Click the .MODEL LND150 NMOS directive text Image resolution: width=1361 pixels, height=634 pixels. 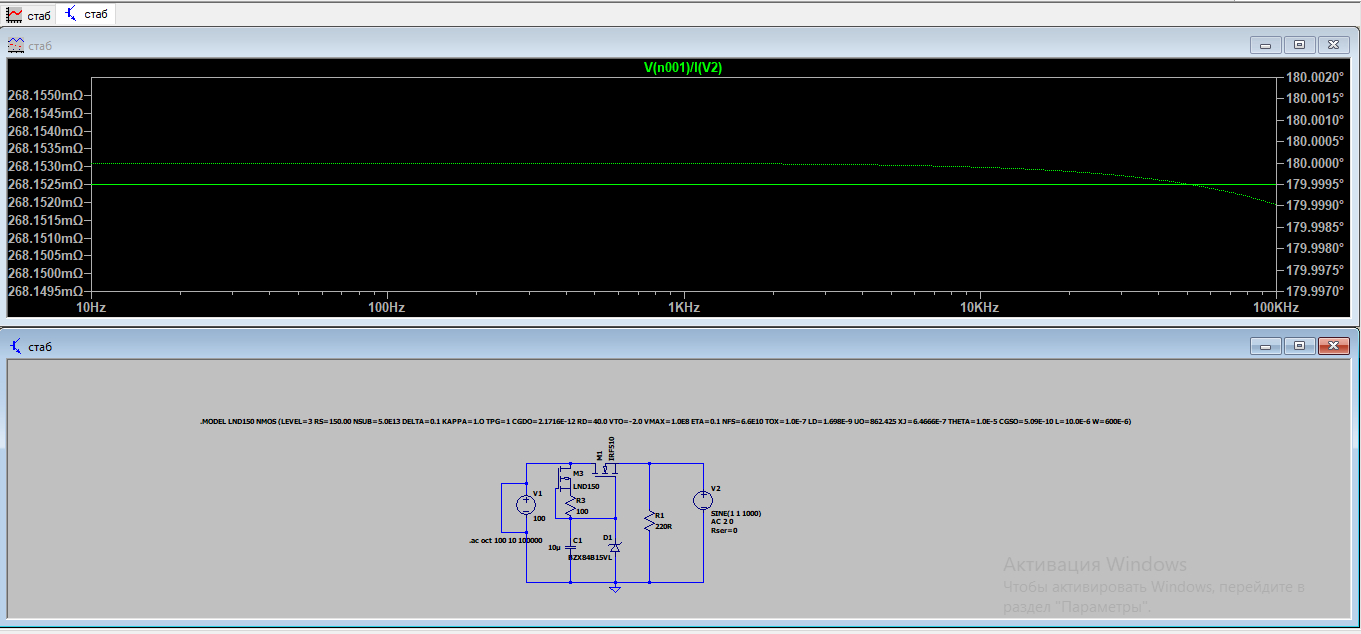(665, 421)
